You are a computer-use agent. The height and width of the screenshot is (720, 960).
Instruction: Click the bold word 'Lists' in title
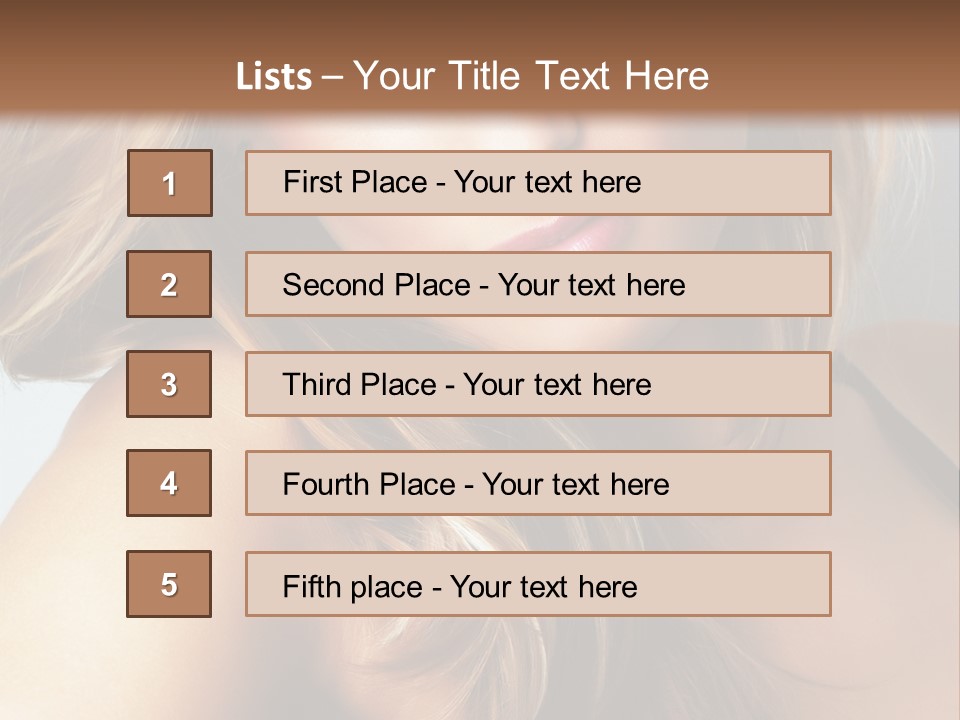pos(273,76)
